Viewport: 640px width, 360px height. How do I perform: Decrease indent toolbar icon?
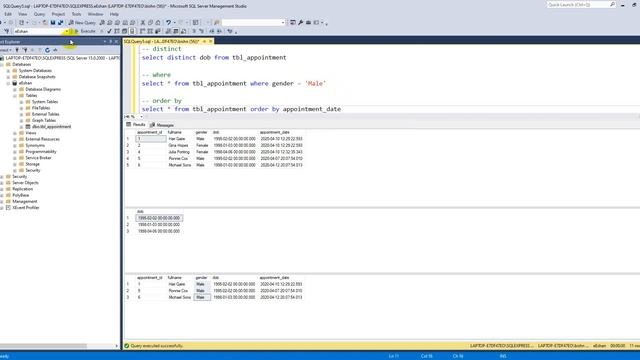point(211,31)
